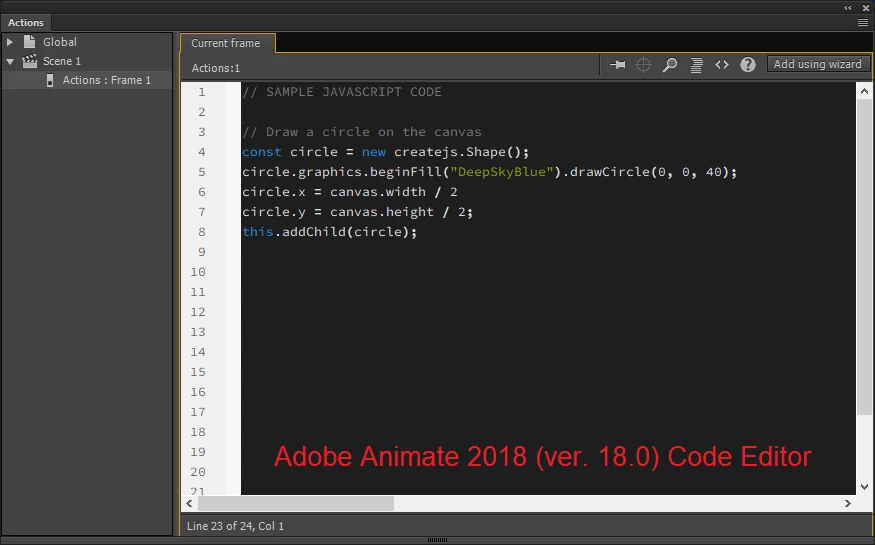Viewport: 875px width, 545px height.
Task: Click "canvas.height" on line 7
Action: 382,212
